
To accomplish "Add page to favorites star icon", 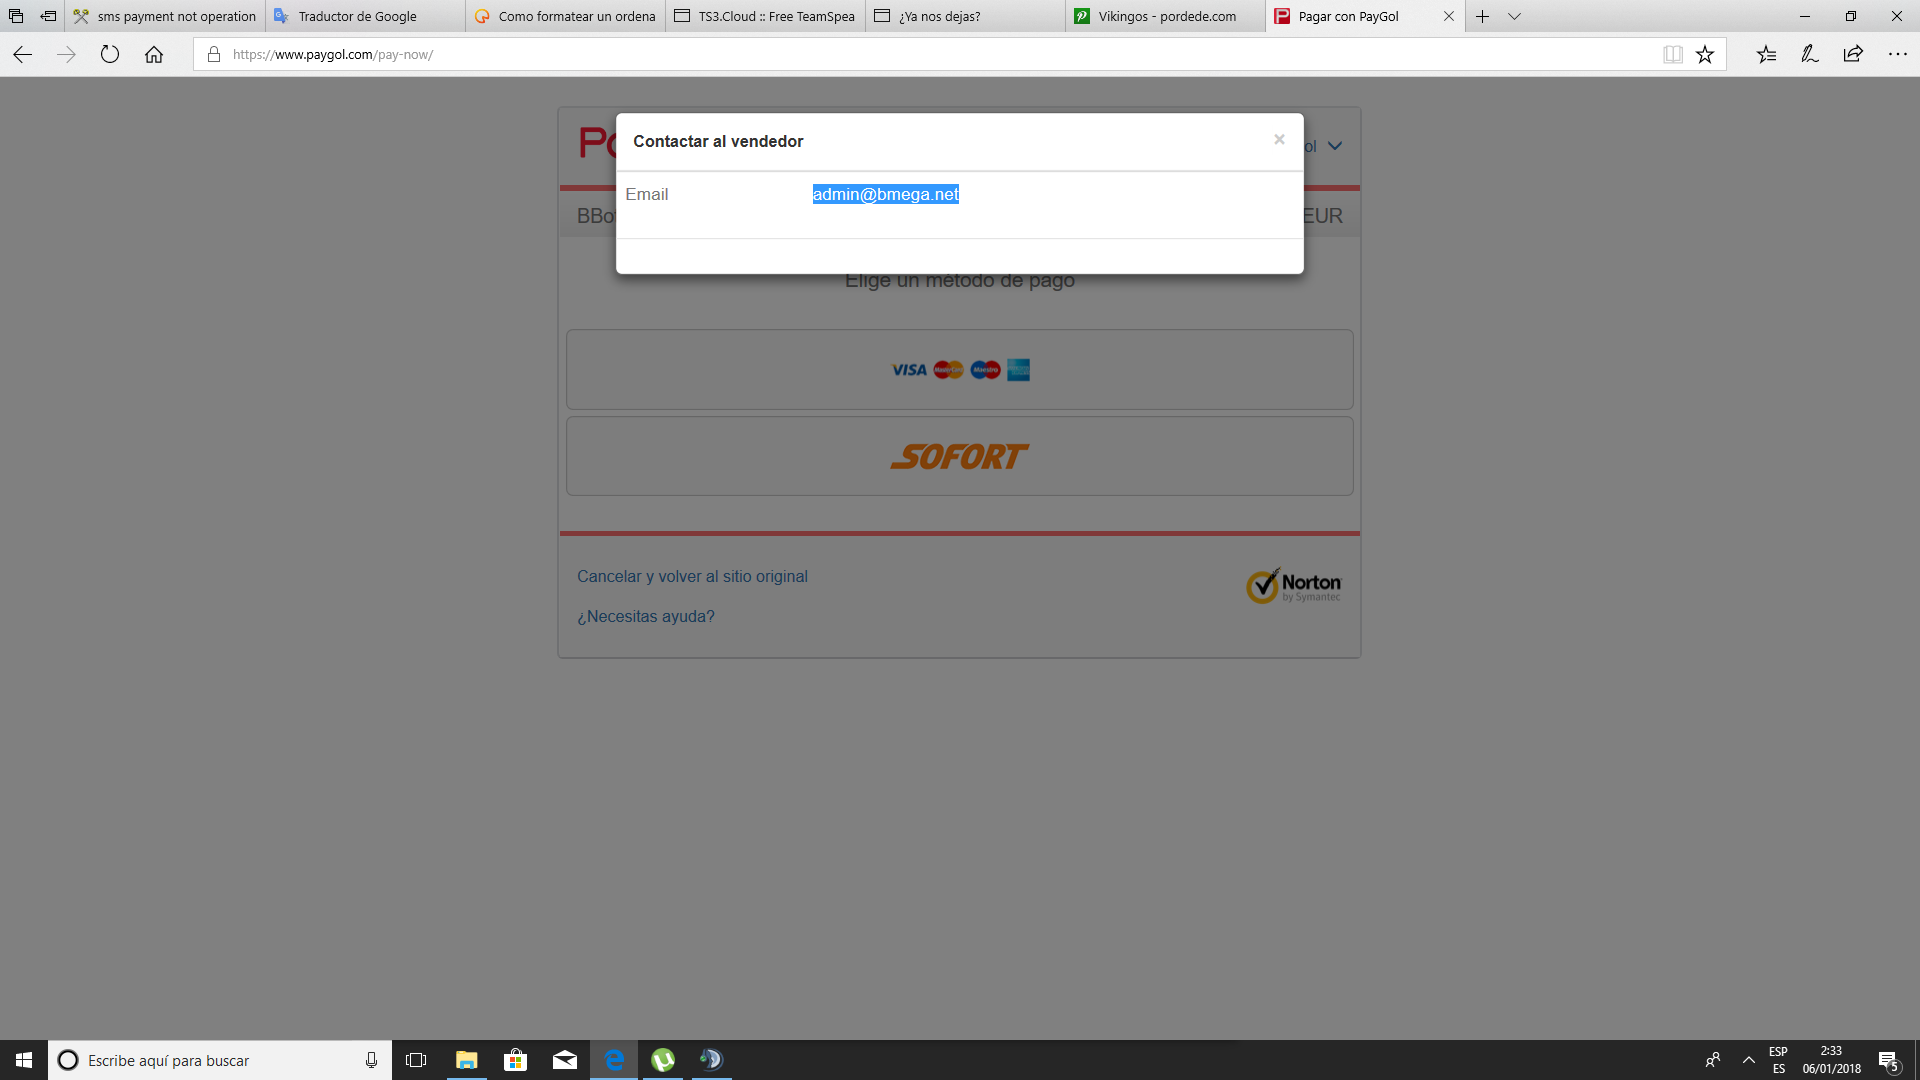I will pos(1705,55).
